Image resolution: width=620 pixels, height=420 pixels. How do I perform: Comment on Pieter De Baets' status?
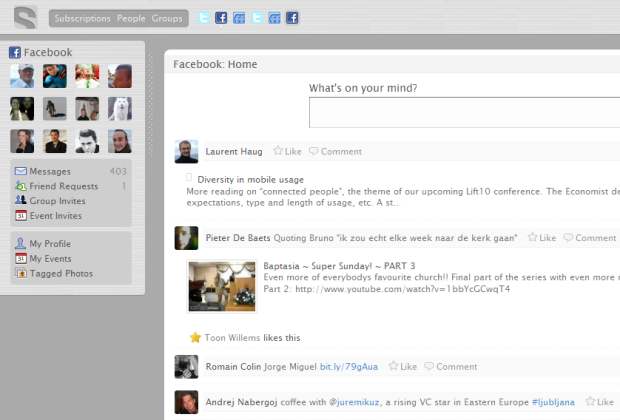tap(590, 238)
